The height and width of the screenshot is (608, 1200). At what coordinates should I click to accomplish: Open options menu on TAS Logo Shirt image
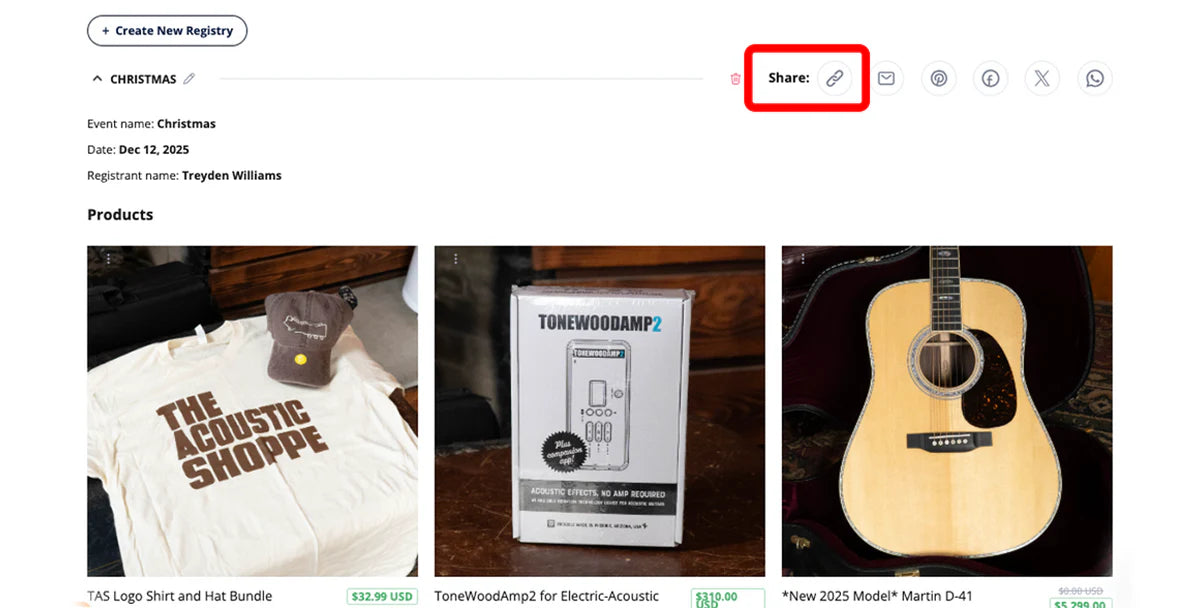108,259
